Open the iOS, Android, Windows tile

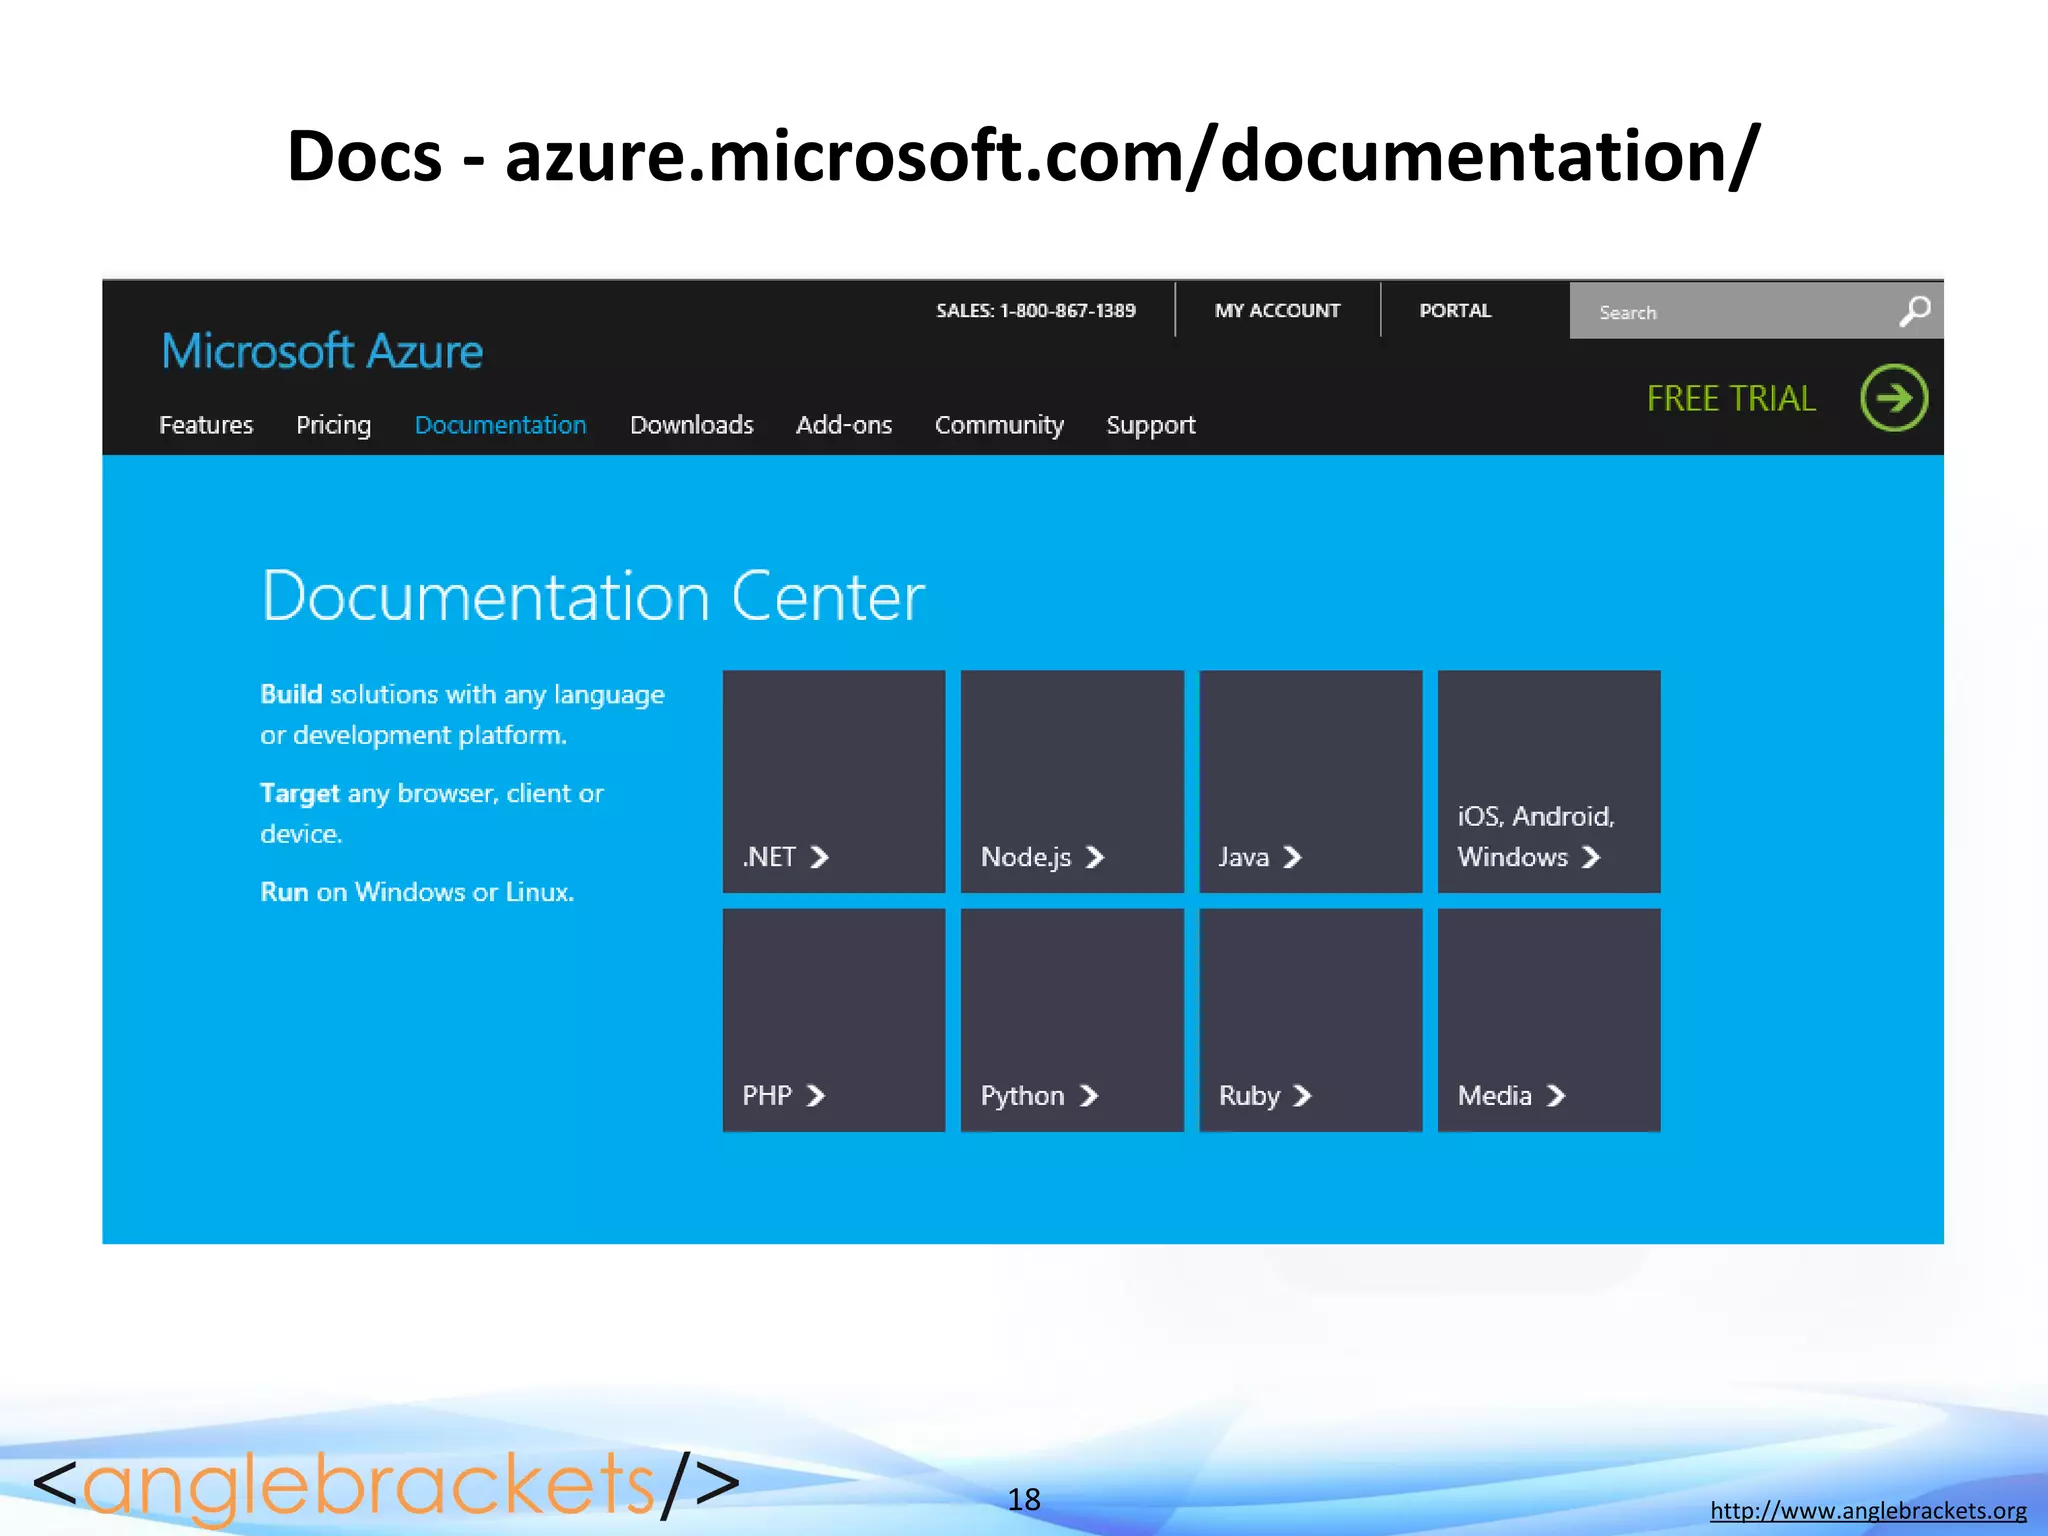coord(1549,781)
